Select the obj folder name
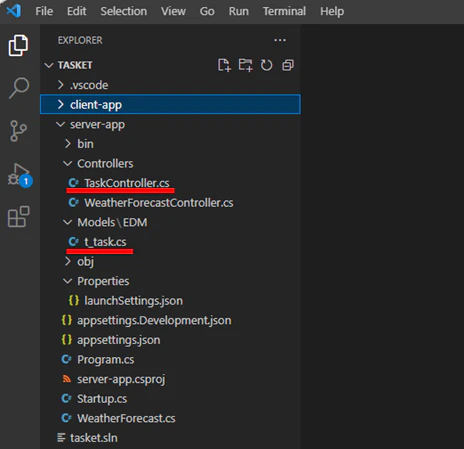Screen dimensions: 464x449 tap(85, 262)
